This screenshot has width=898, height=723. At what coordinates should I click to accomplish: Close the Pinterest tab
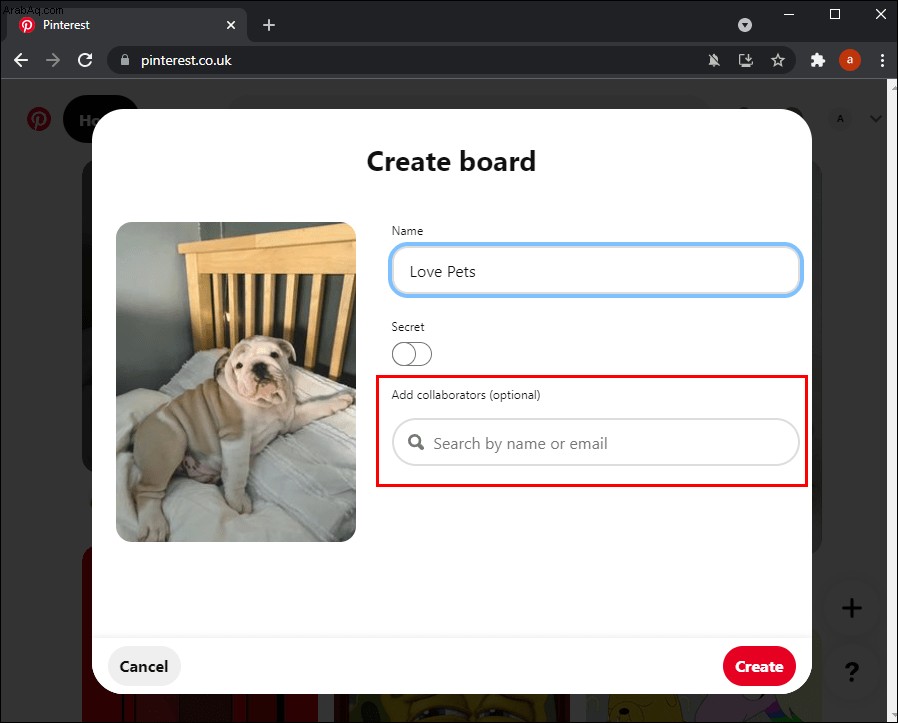[231, 25]
